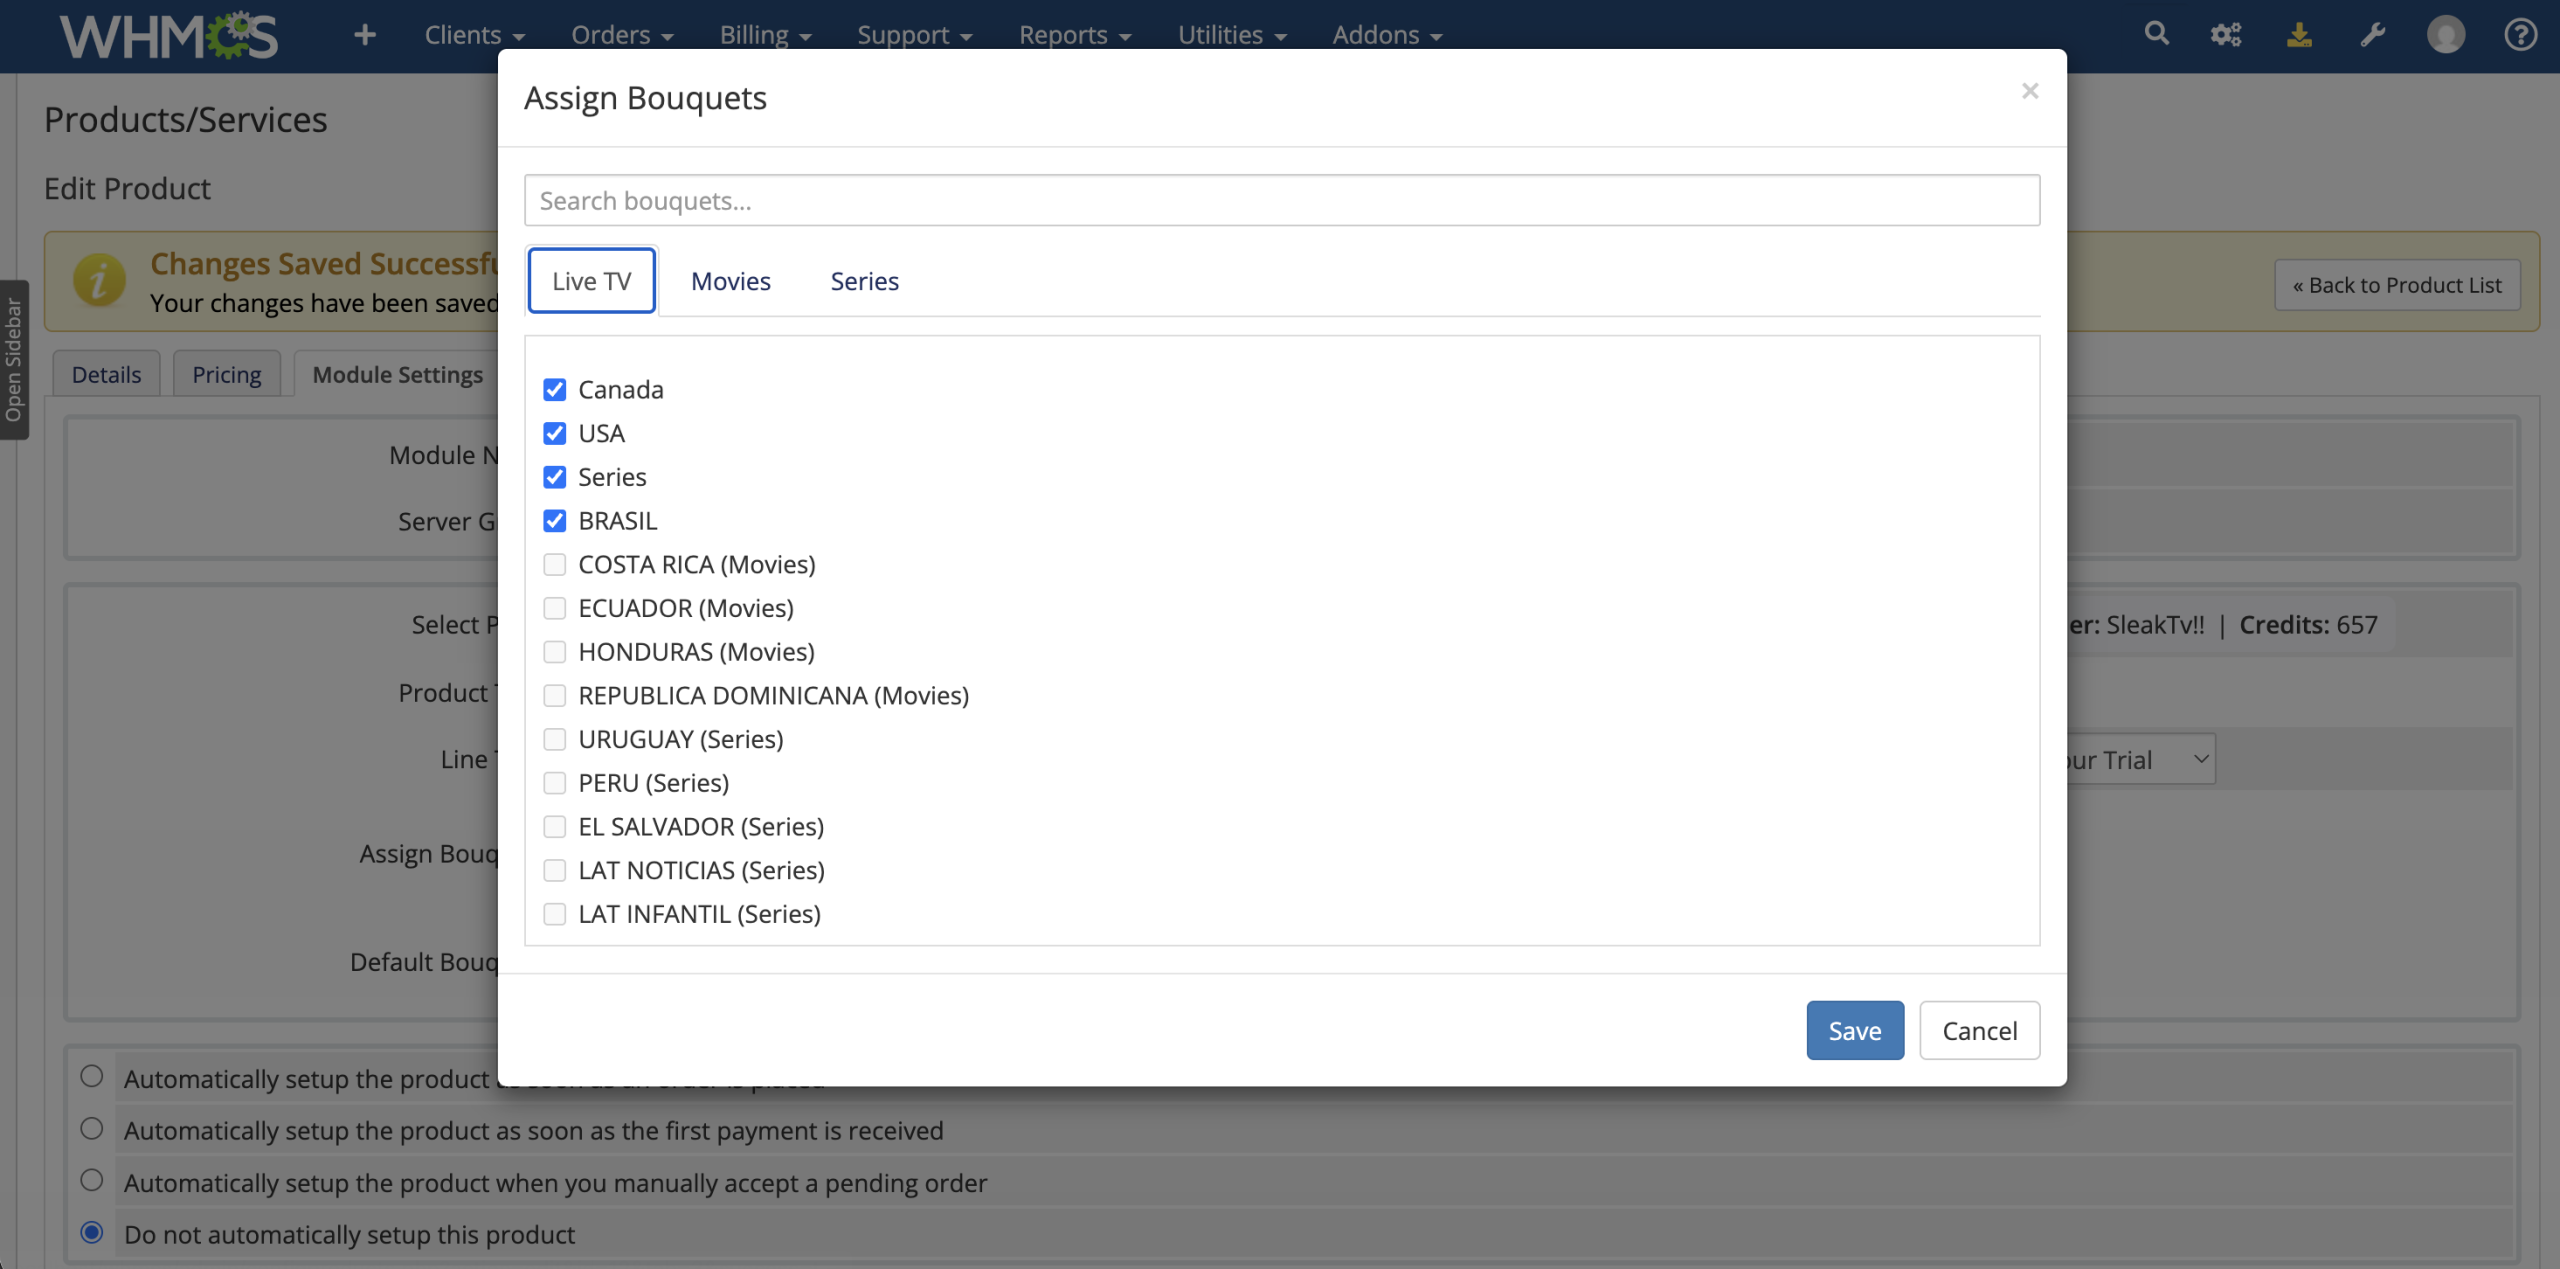Click the WHMCS logo
The height and width of the screenshot is (1269, 2560).
click(x=168, y=35)
